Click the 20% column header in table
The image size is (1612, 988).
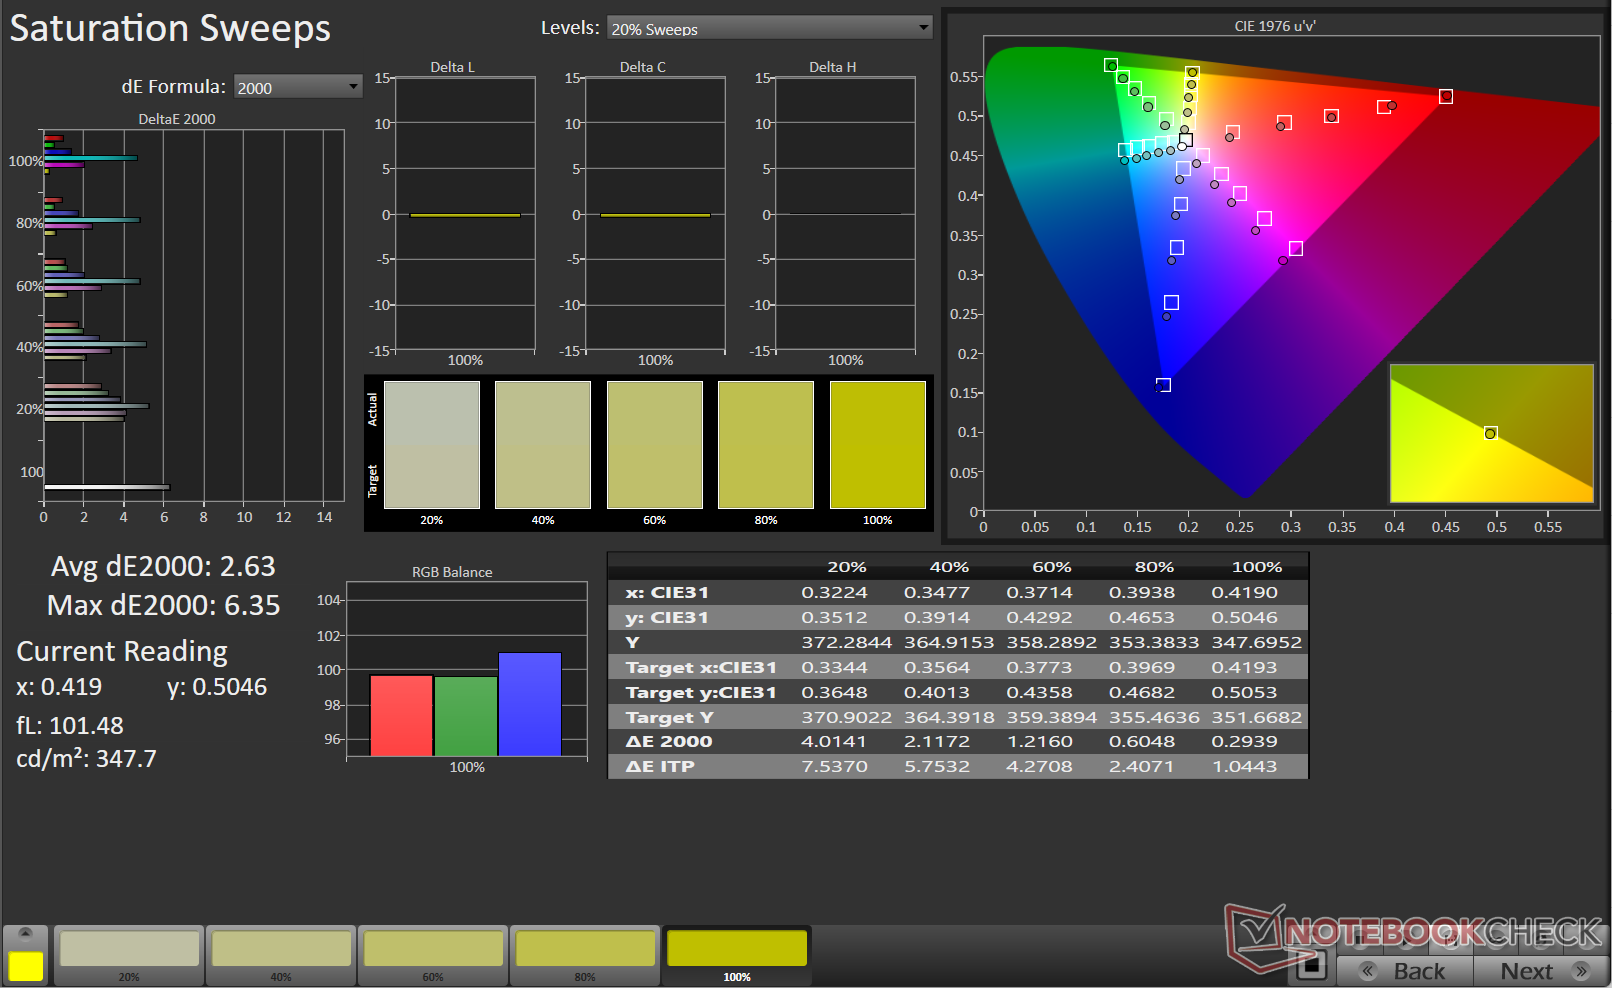(847, 567)
